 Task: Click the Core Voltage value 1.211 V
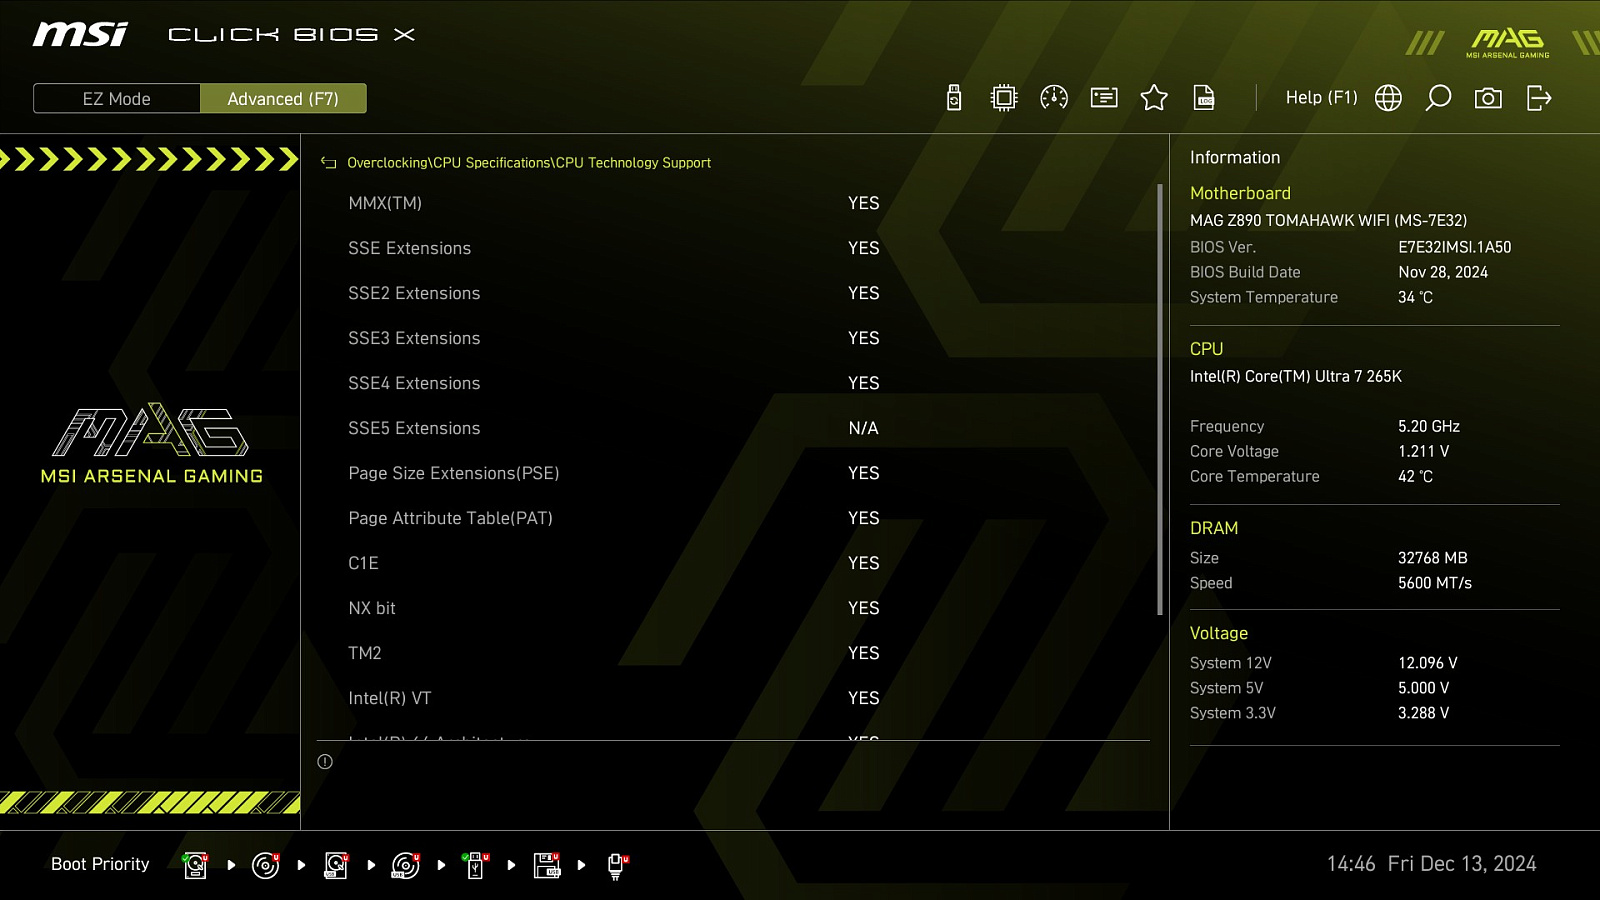[1424, 451]
